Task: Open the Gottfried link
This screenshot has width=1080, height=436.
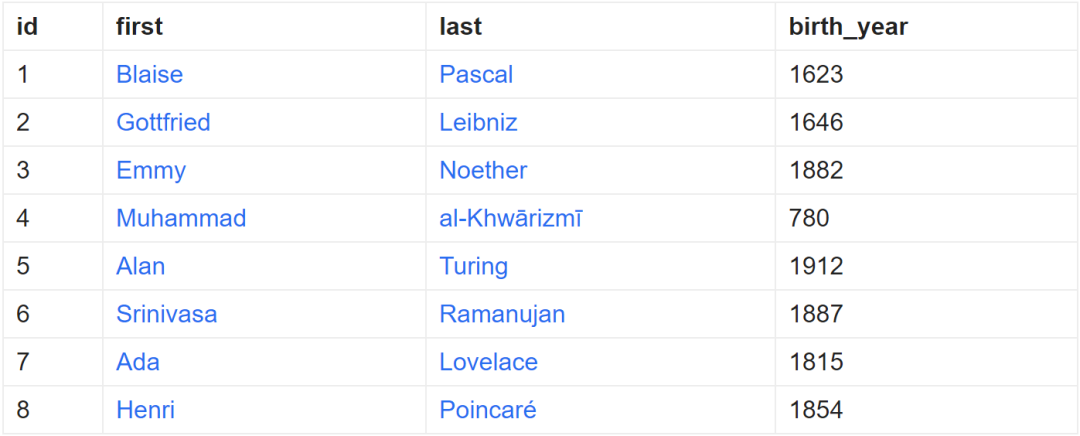Action: click(x=163, y=123)
